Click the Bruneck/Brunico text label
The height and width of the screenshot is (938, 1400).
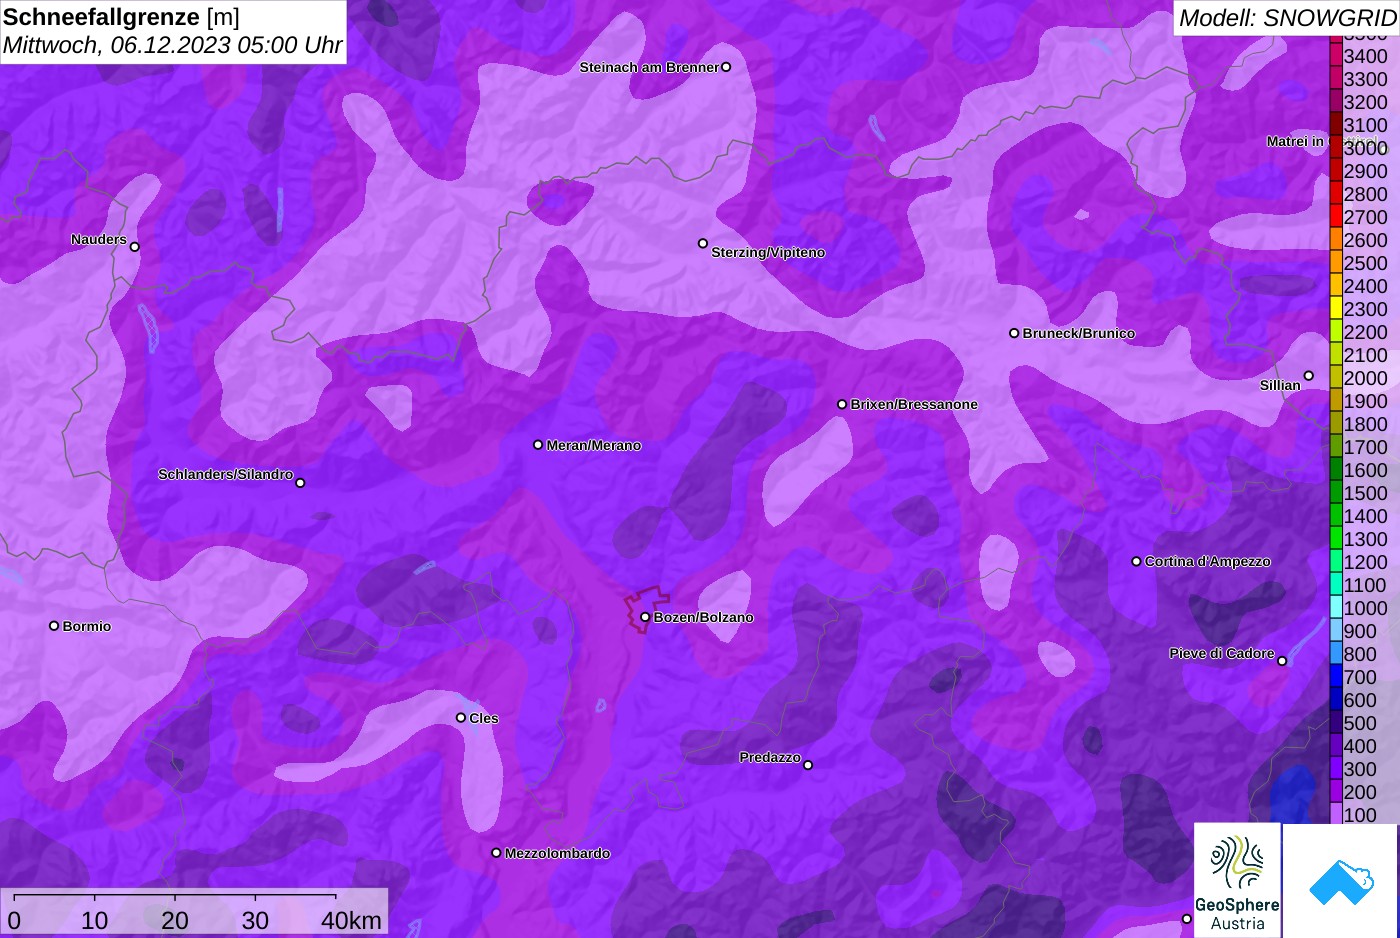(x=1079, y=333)
